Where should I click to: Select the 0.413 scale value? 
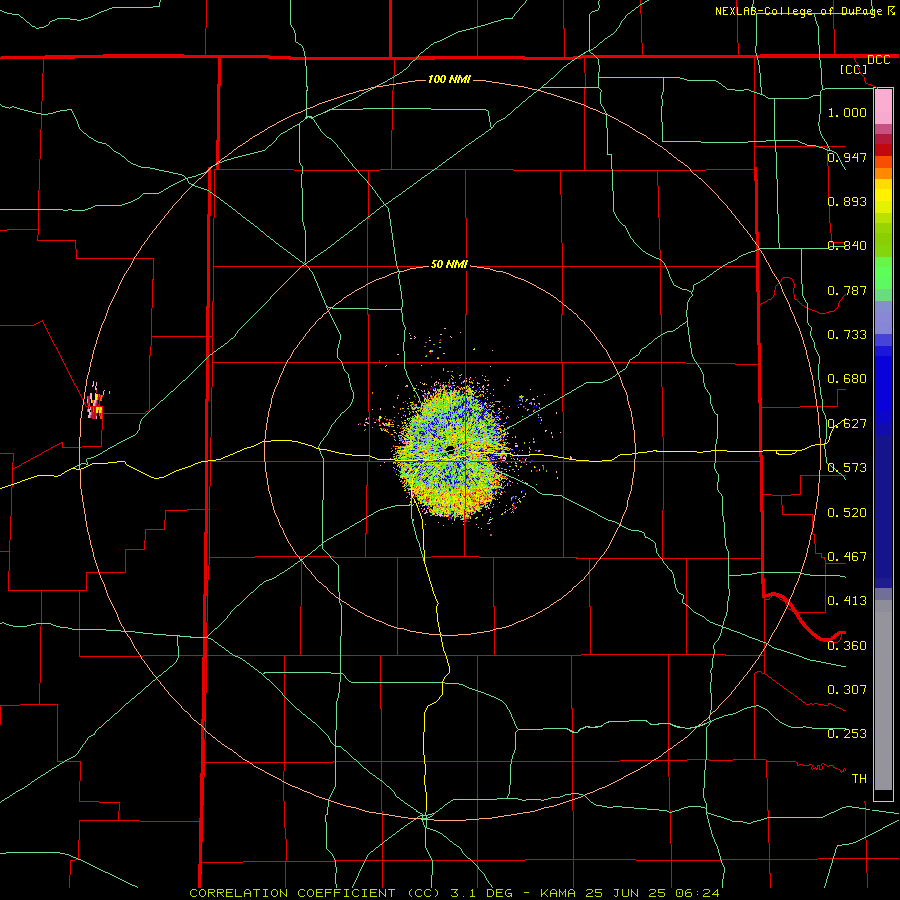coord(847,600)
